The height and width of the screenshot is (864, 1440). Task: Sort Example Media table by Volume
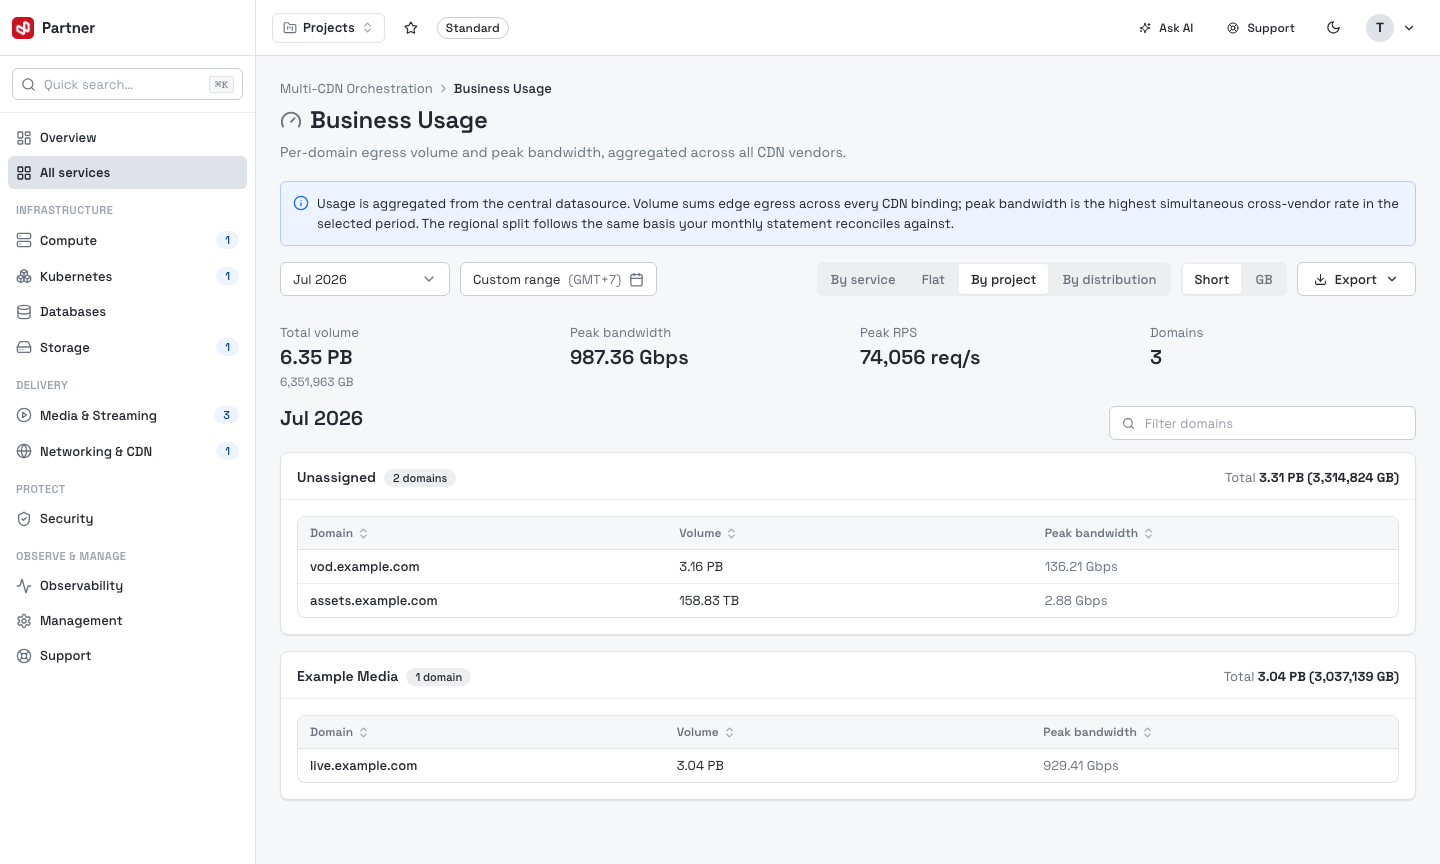705,732
